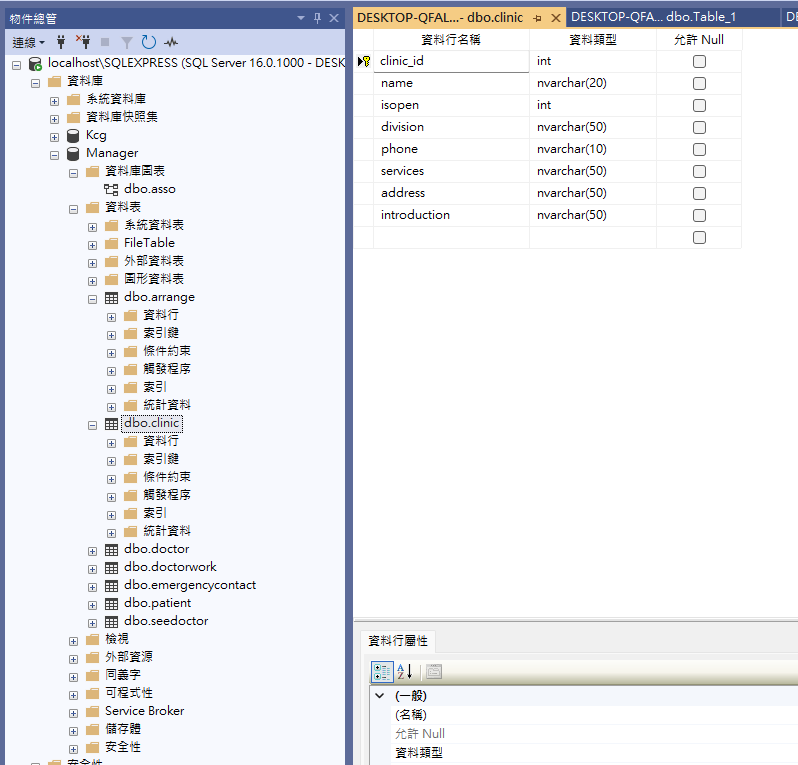
Task: Click the Disconnect server icon
Action: 83,42
